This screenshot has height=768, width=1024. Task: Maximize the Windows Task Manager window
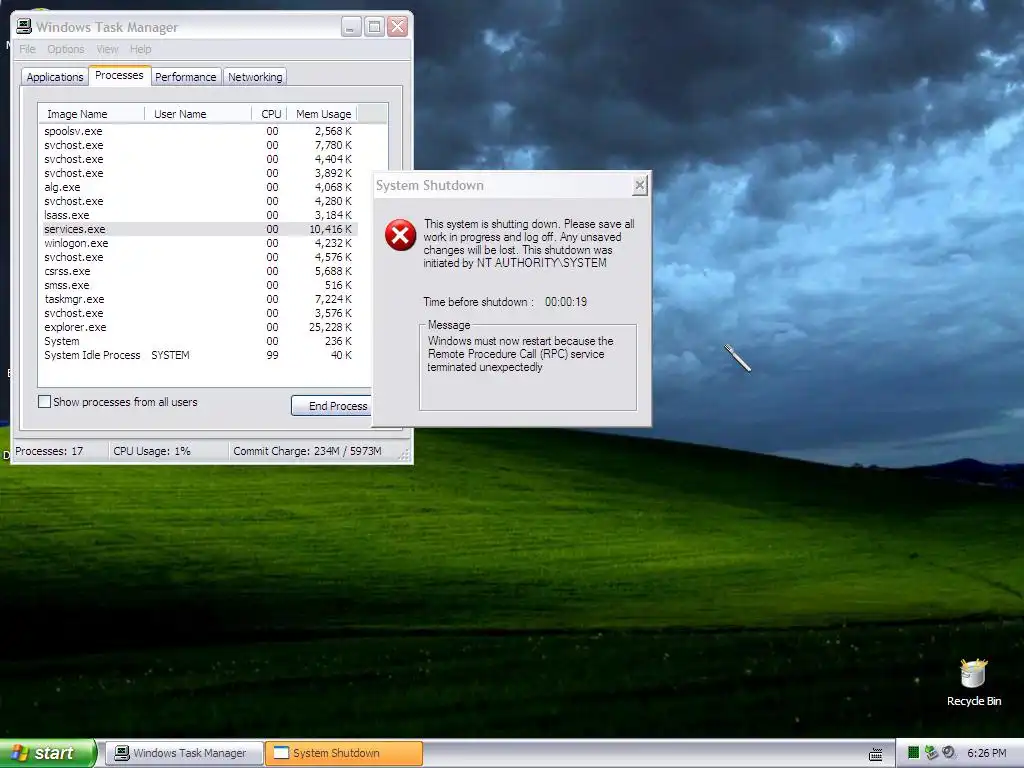tap(374, 27)
